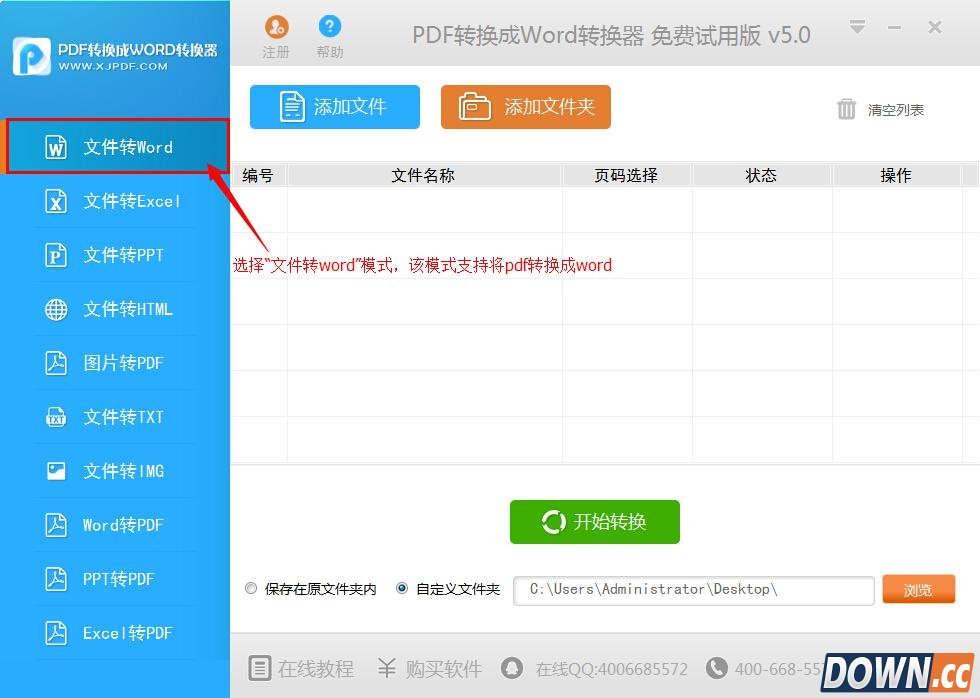Select the 保存在原文件夹内 radio option
The width and height of the screenshot is (980, 698).
251,588
